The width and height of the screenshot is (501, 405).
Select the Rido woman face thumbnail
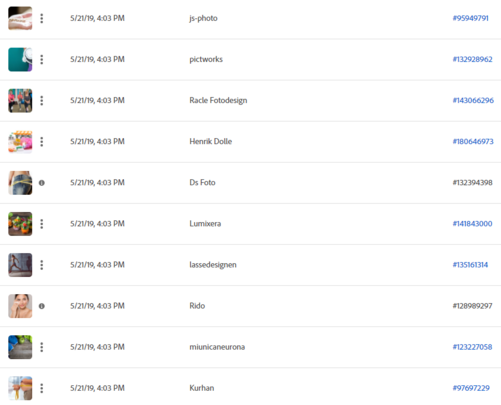pos(20,306)
